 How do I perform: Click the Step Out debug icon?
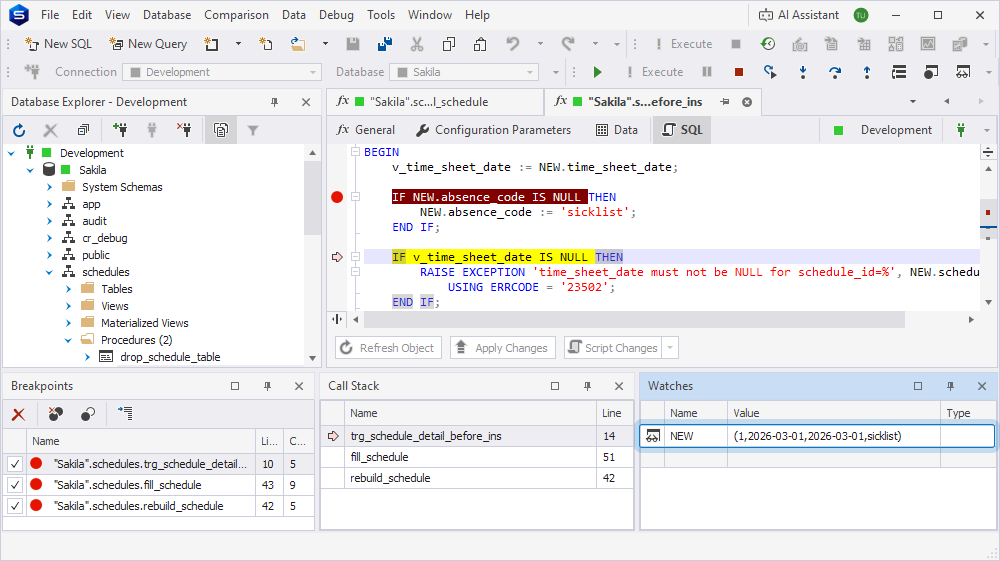click(x=867, y=72)
